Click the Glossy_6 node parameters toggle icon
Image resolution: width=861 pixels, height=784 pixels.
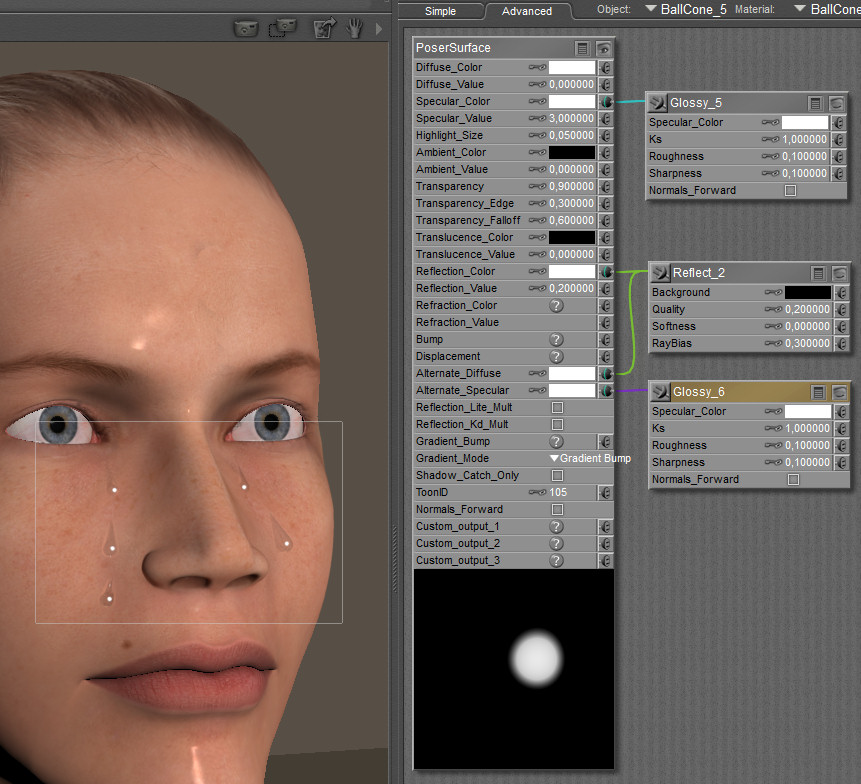point(817,392)
